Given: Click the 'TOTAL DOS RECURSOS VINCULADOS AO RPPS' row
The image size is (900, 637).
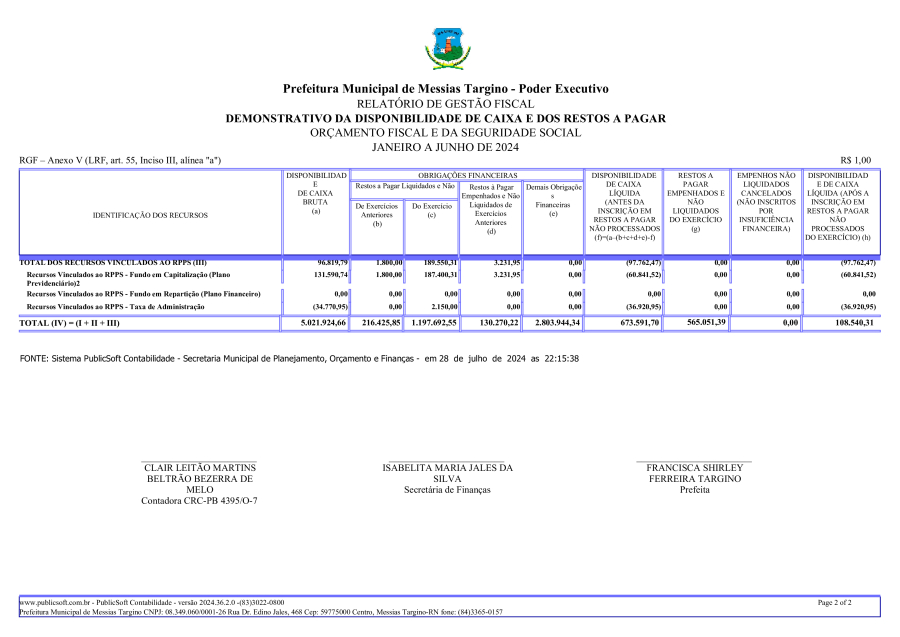Looking at the screenshot, I should coord(100,261).
